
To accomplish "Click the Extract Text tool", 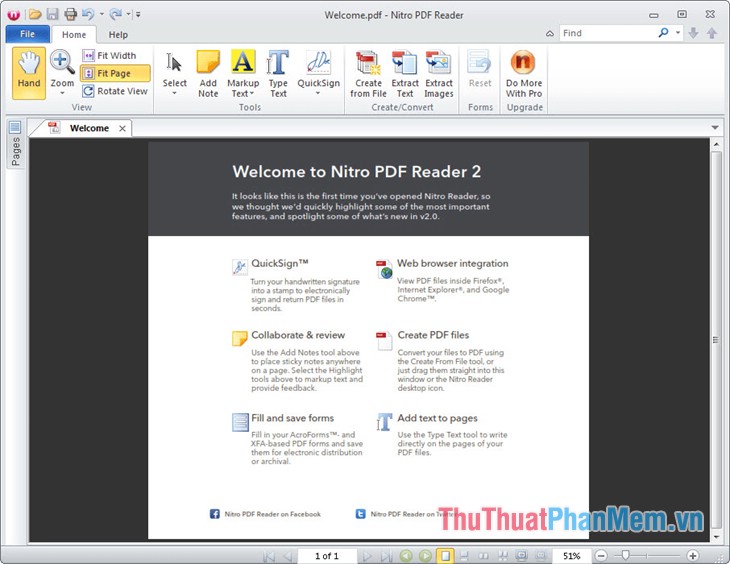I will pyautogui.click(x=405, y=74).
